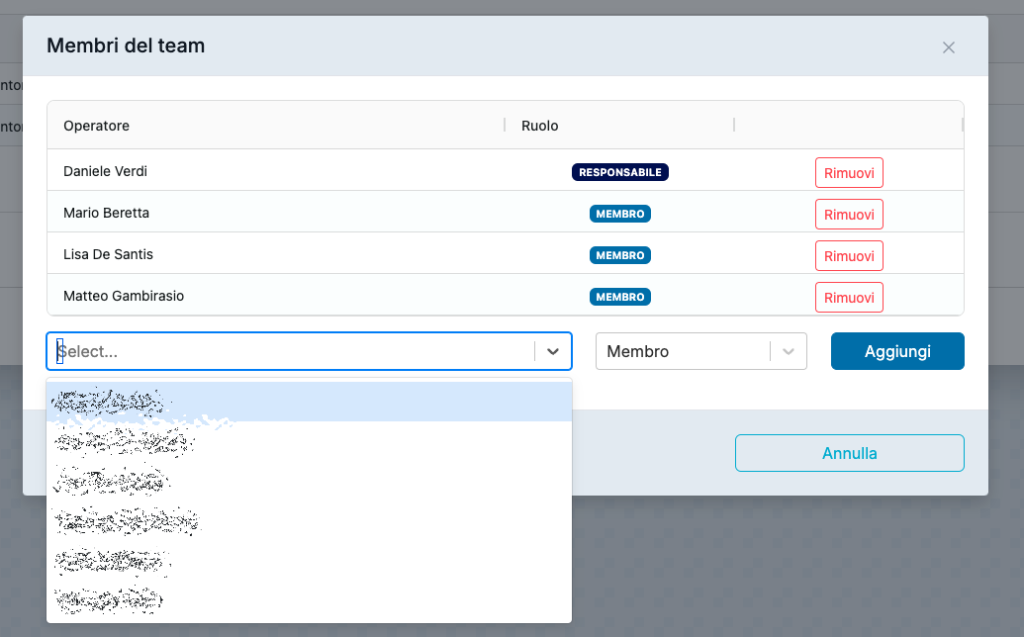Cancel with the Annulla button
The width and height of the screenshot is (1024, 637).
pyautogui.click(x=849, y=453)
